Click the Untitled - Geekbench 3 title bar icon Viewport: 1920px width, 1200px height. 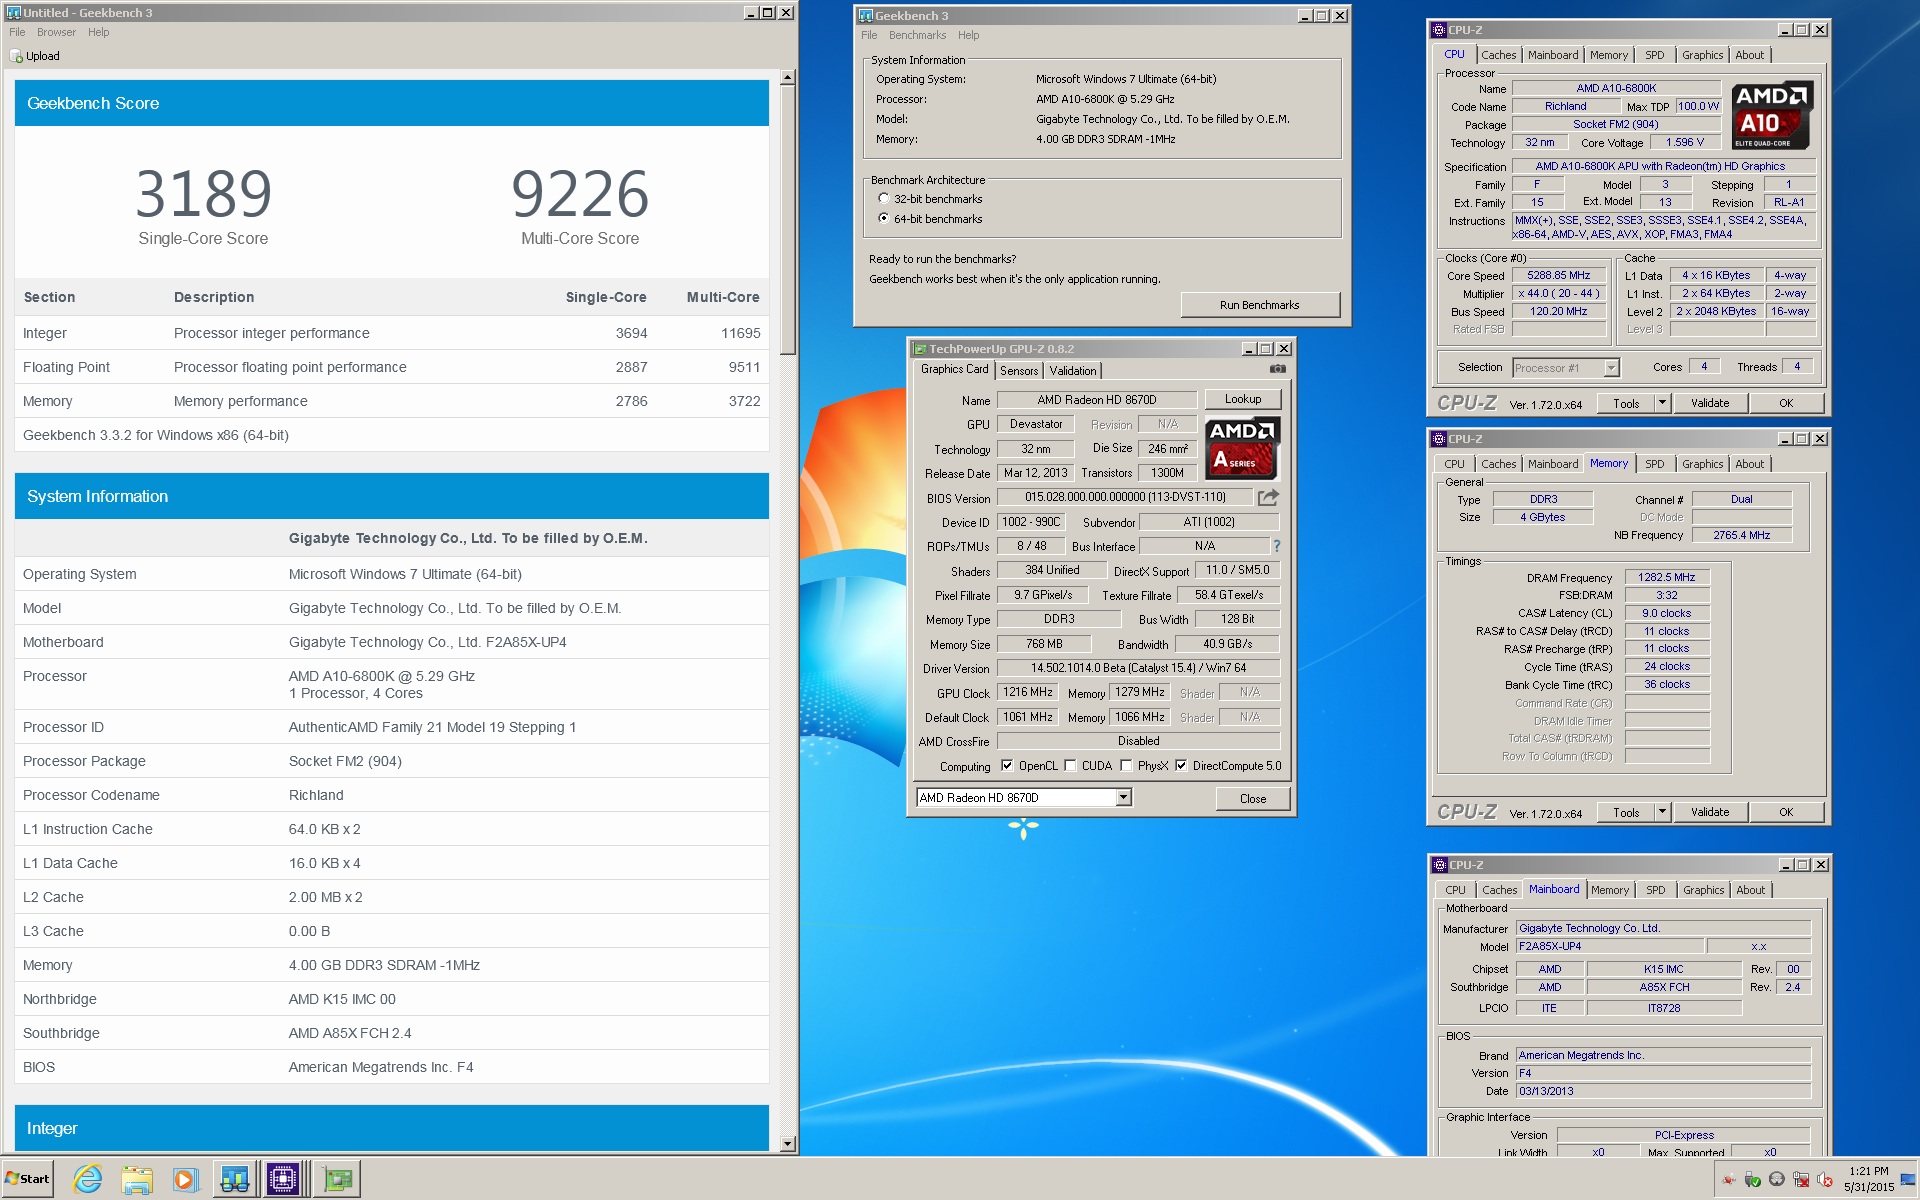[14, 13]
